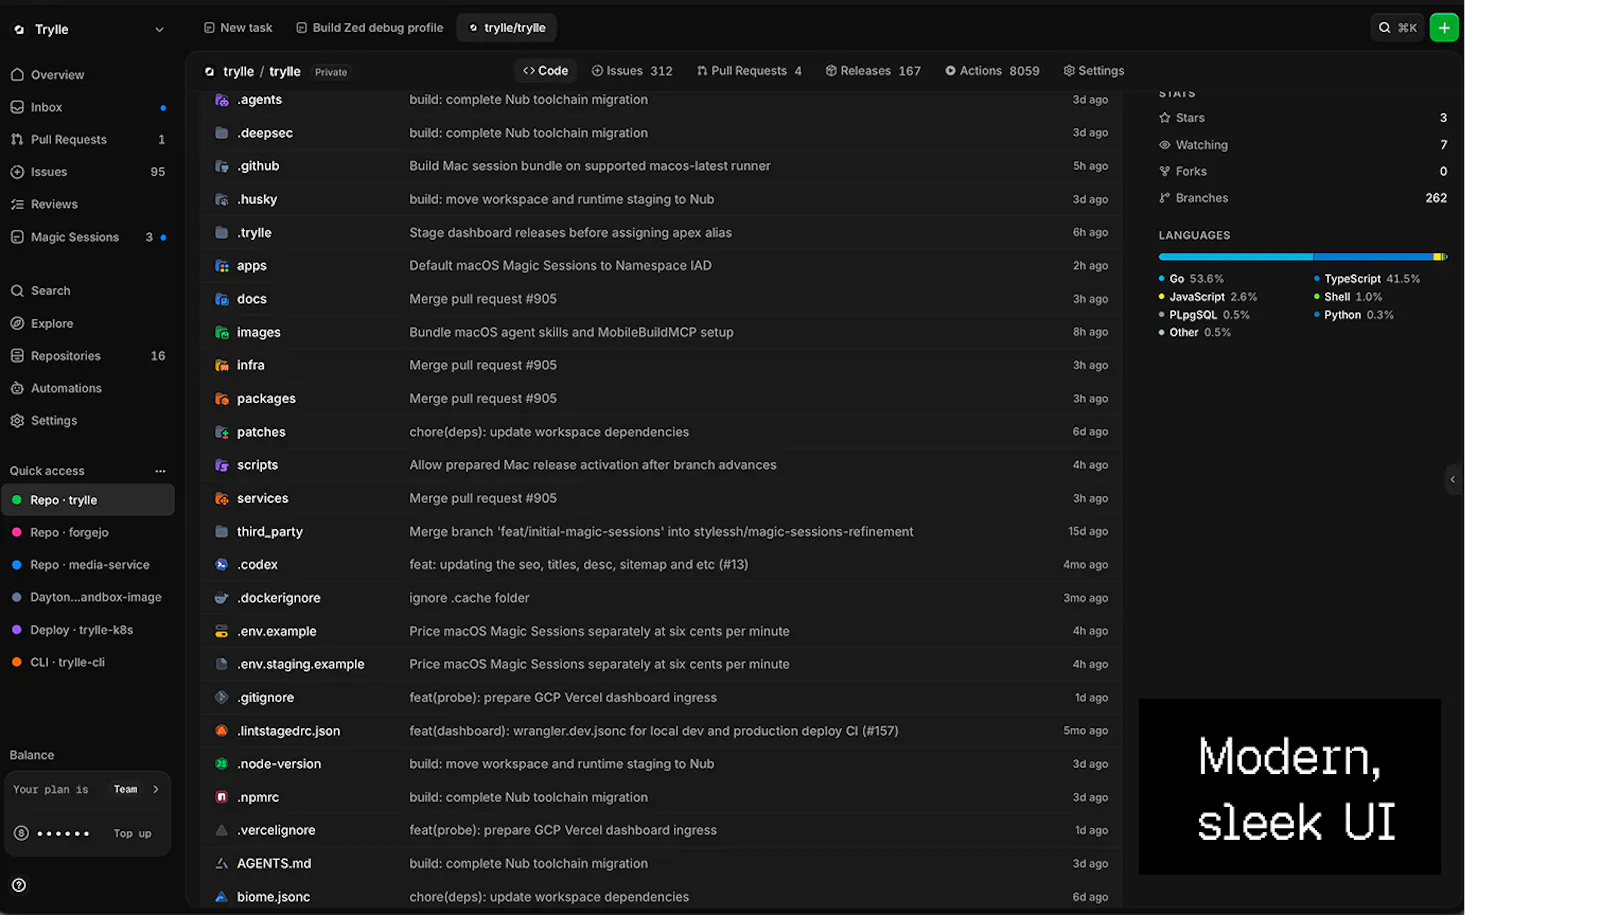Select the trylle/trylle tab
1600x915 pixels.
click(507, 28)
